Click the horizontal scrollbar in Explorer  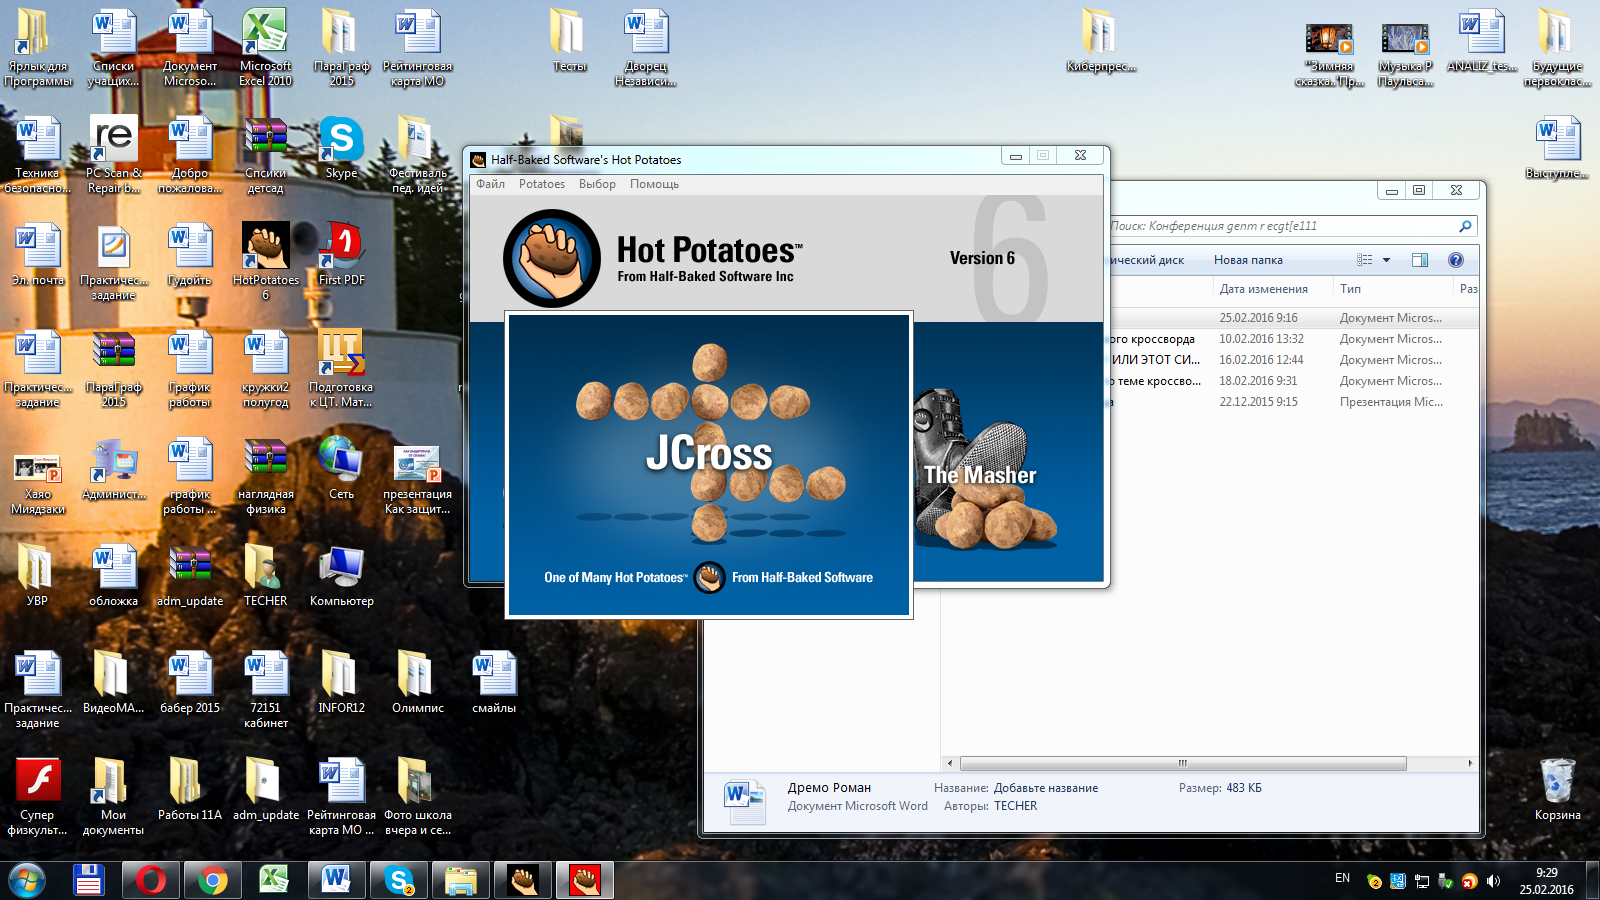click(x=1183, y=763)
